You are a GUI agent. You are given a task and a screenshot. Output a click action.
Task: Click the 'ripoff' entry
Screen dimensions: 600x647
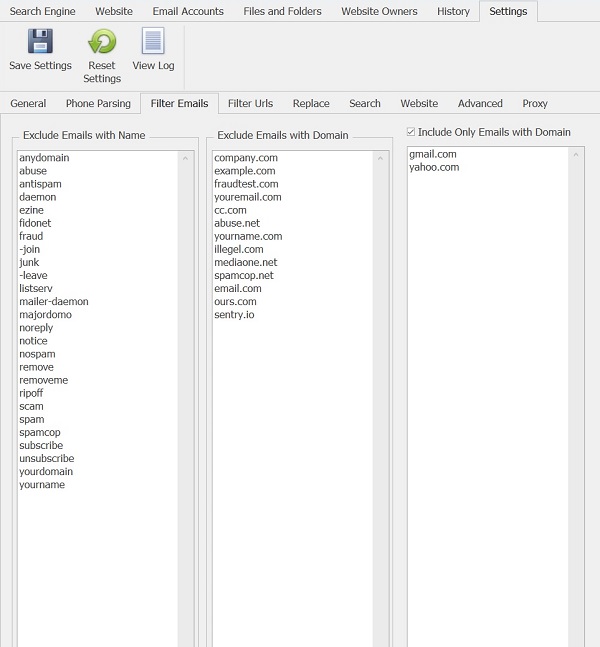(31, 393)
